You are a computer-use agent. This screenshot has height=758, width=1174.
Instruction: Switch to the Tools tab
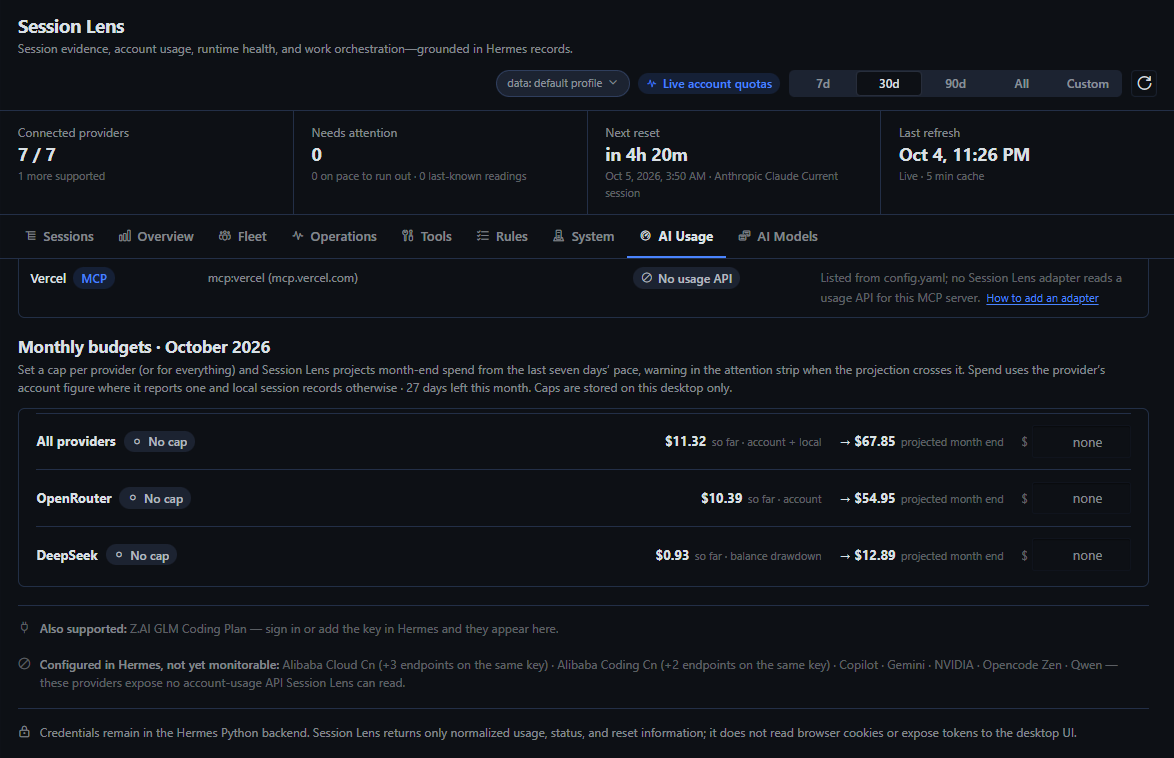click(x=427, y=236)
